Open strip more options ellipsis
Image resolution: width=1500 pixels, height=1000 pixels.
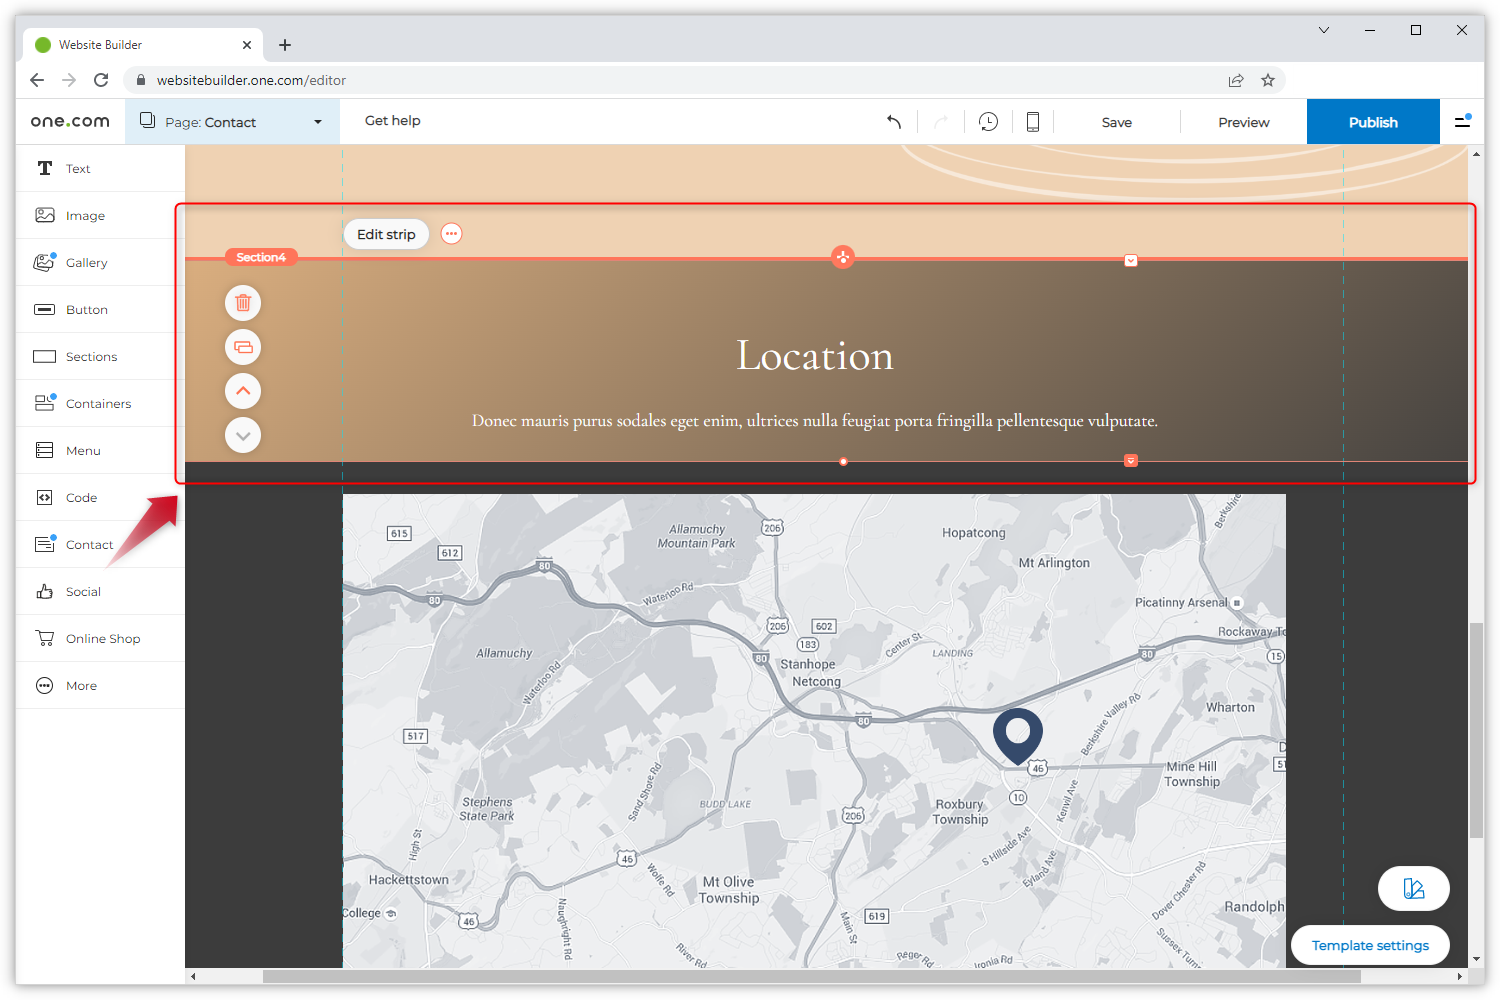click(x=452, y=234)
